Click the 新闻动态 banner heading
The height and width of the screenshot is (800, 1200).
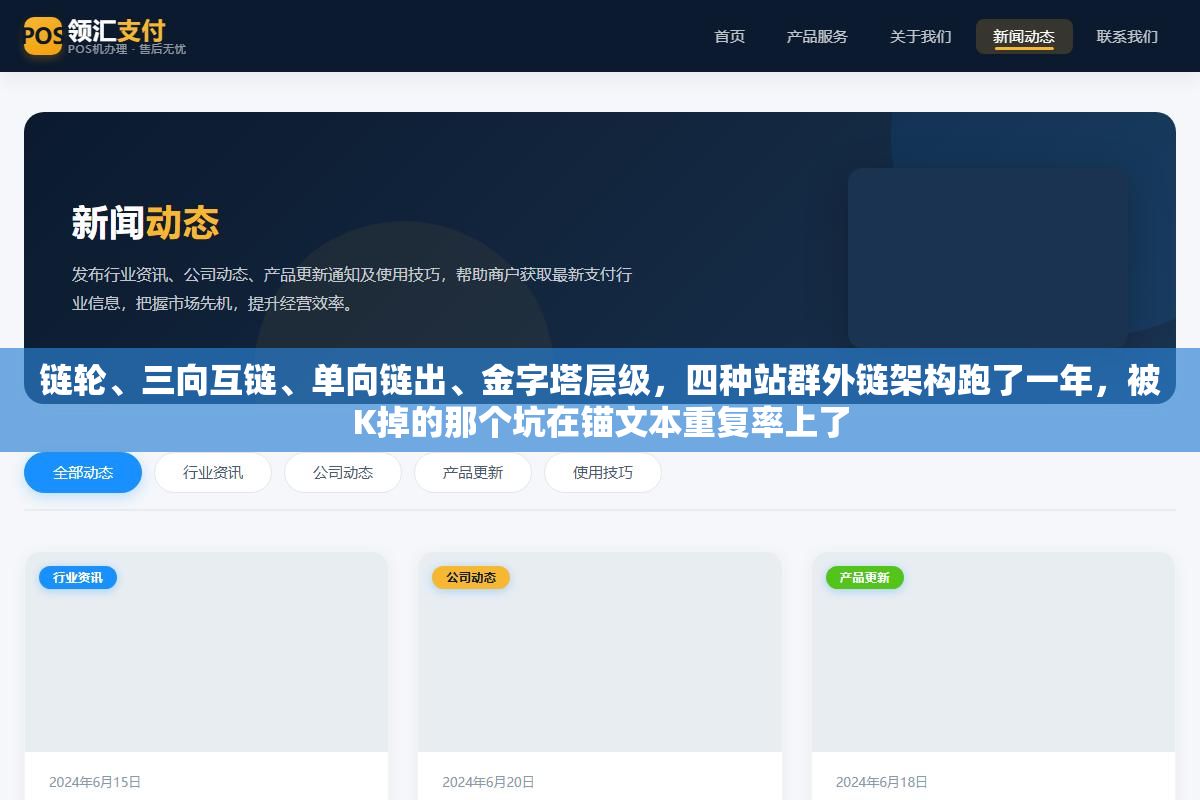coord(145,222)
